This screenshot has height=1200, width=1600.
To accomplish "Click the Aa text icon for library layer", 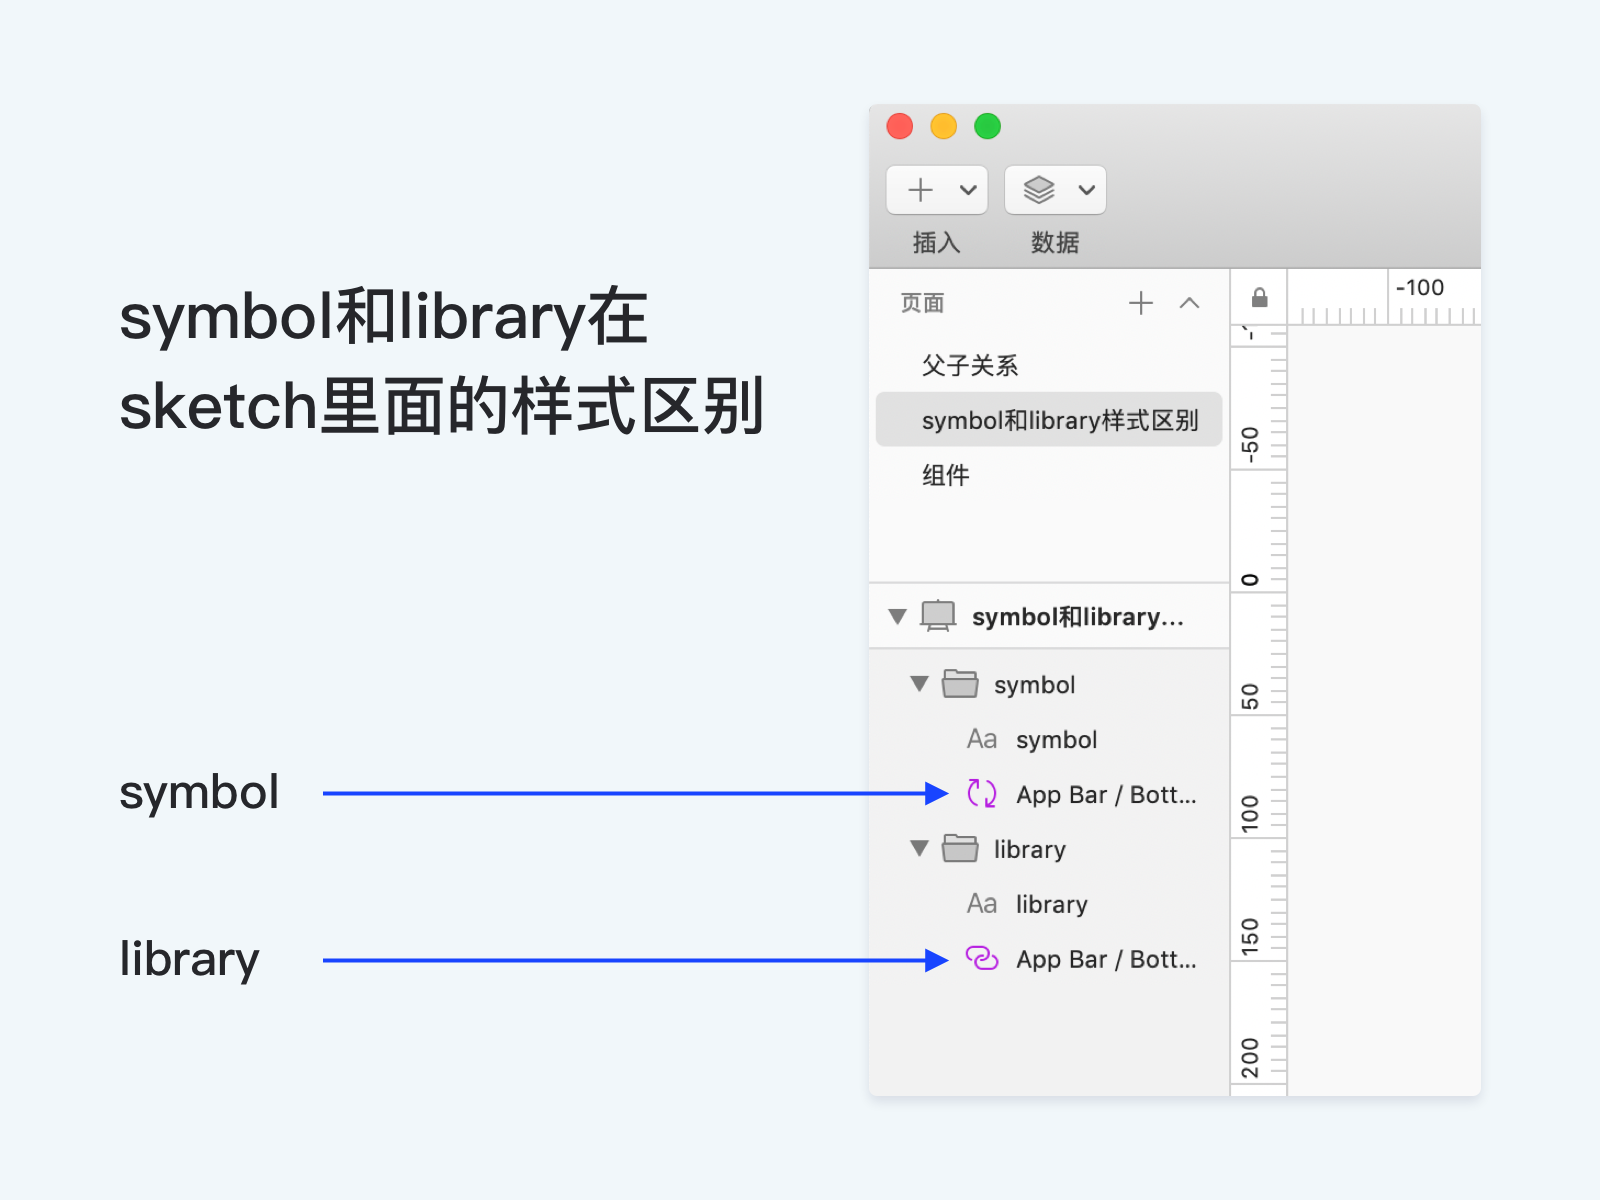I will 981,904.
